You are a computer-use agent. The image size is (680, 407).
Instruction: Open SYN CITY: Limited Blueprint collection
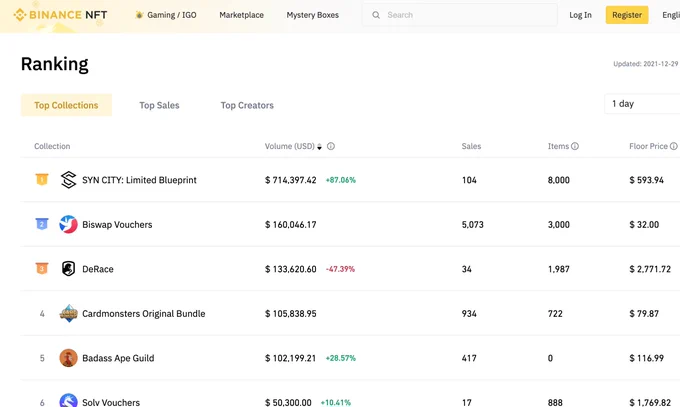point(139,180)
